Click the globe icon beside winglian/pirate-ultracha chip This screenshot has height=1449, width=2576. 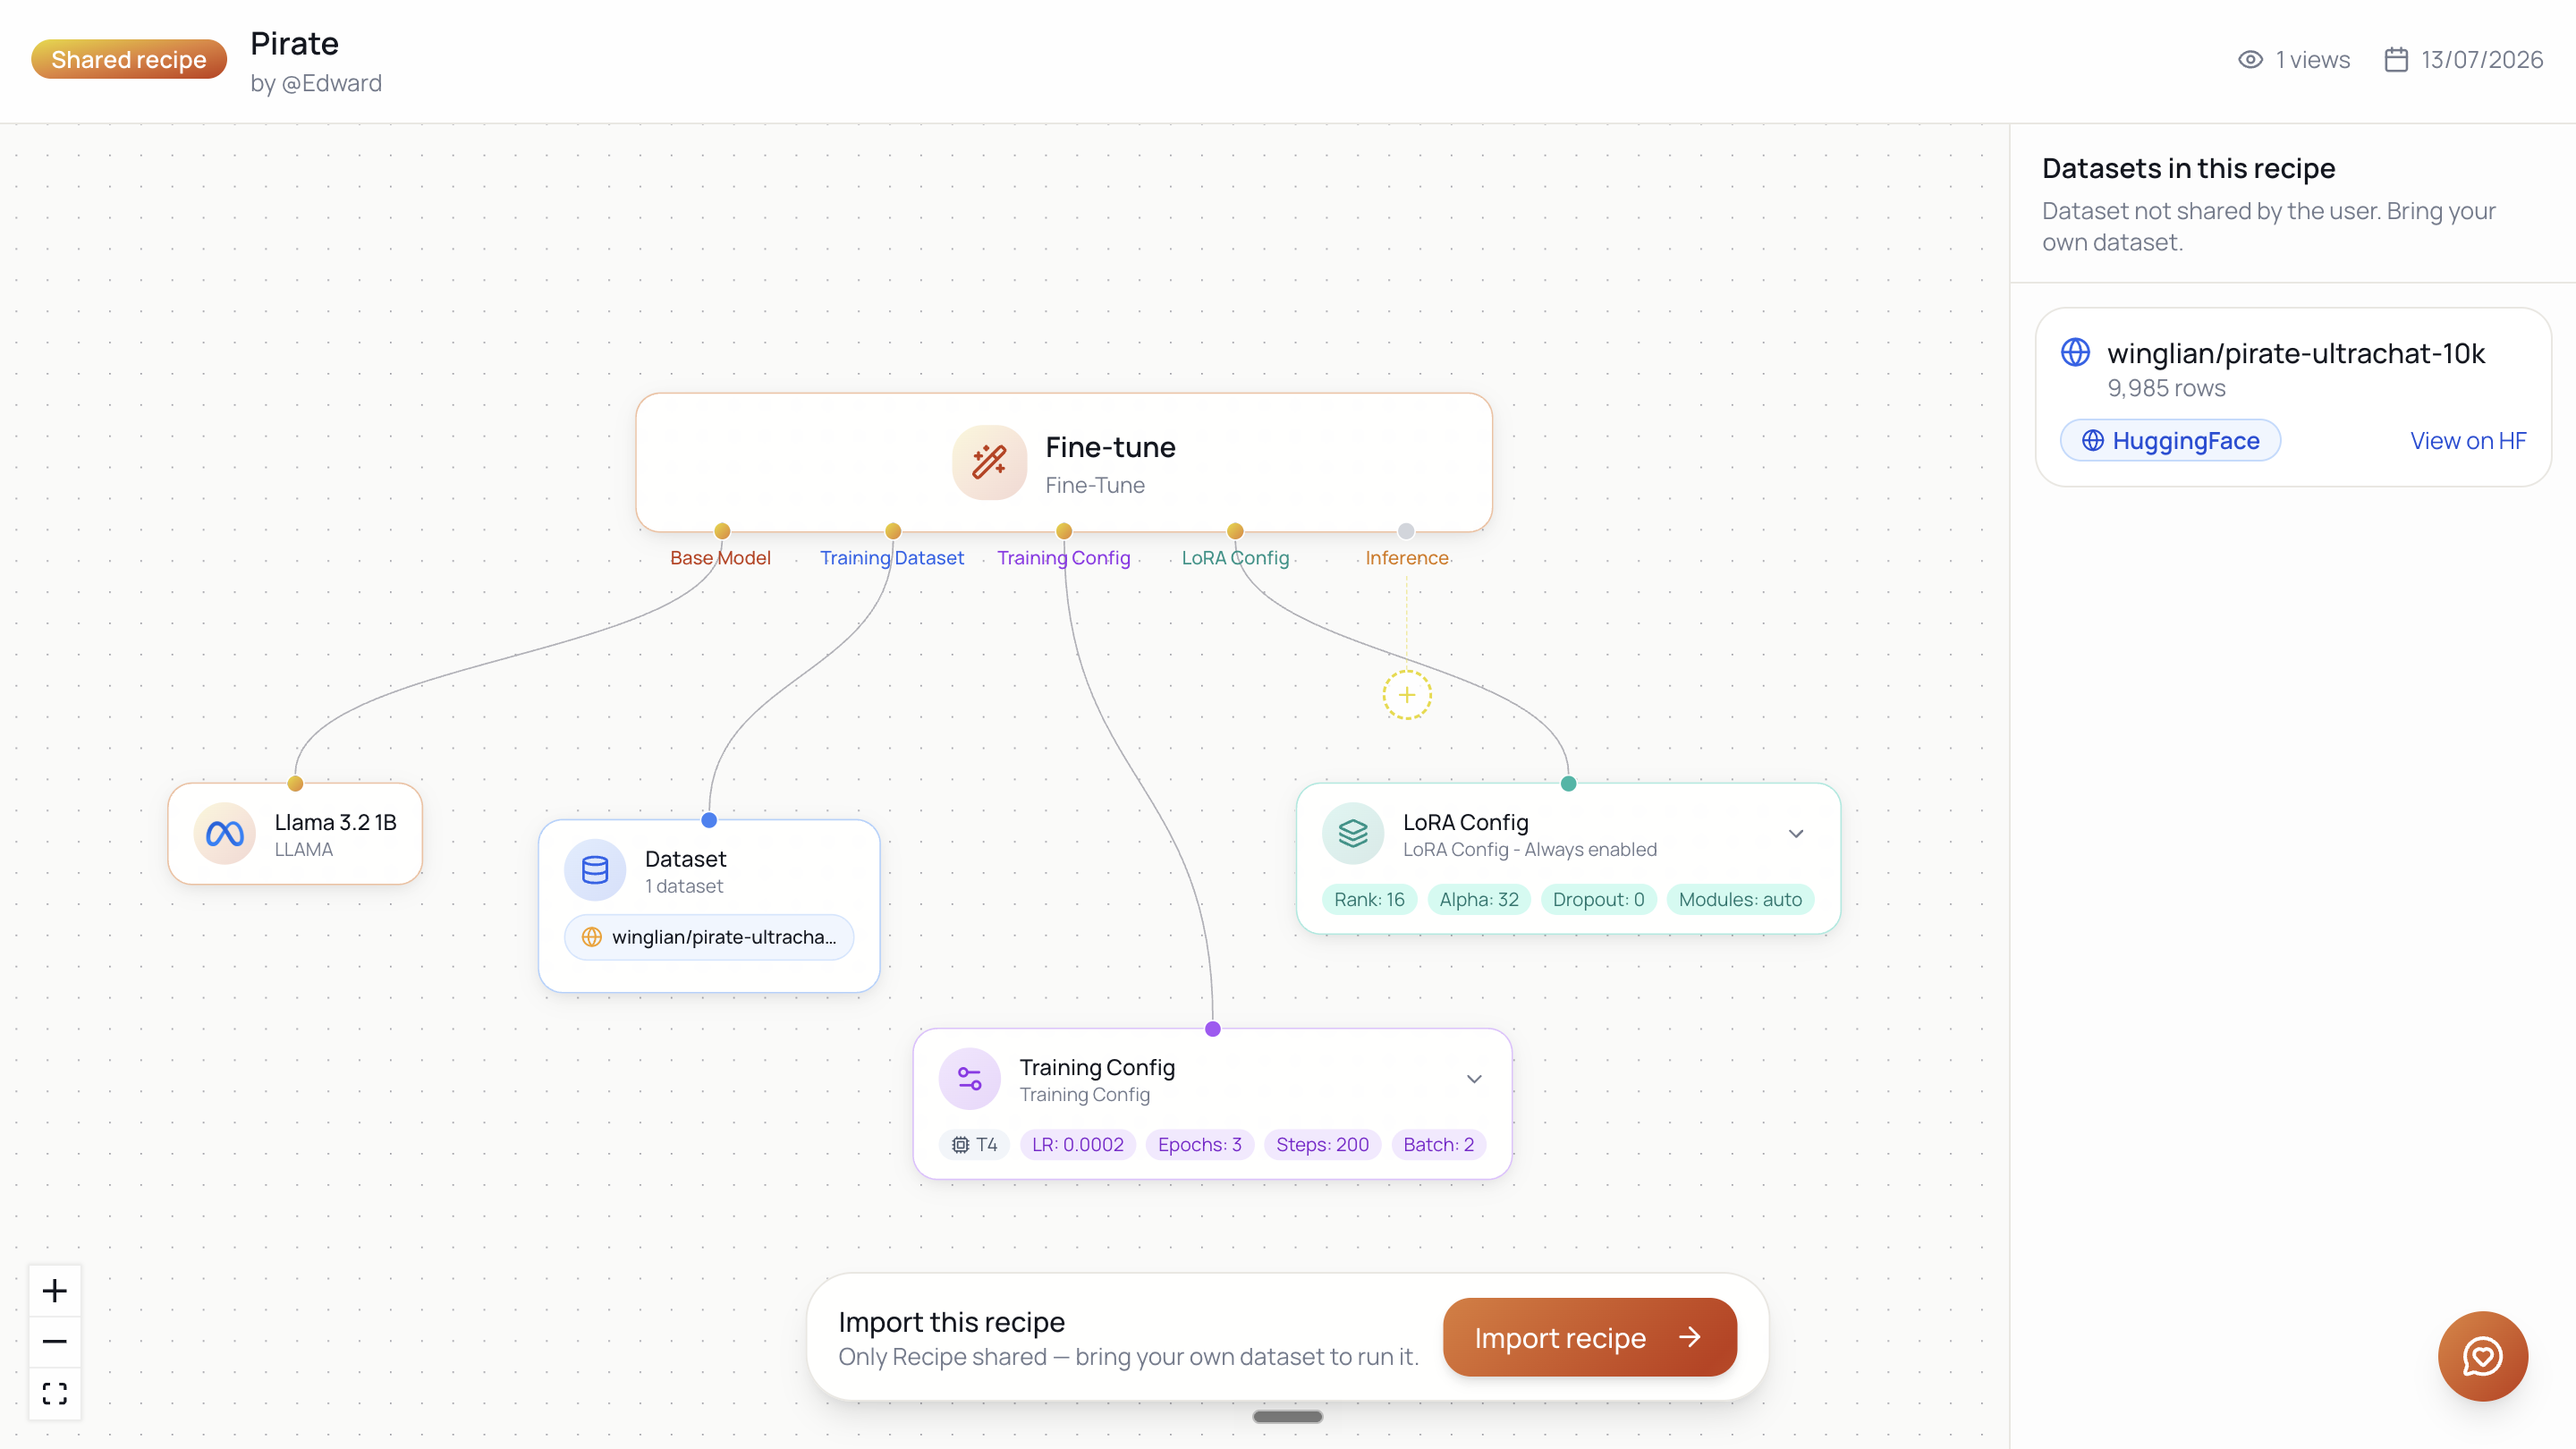coord(592,937)
